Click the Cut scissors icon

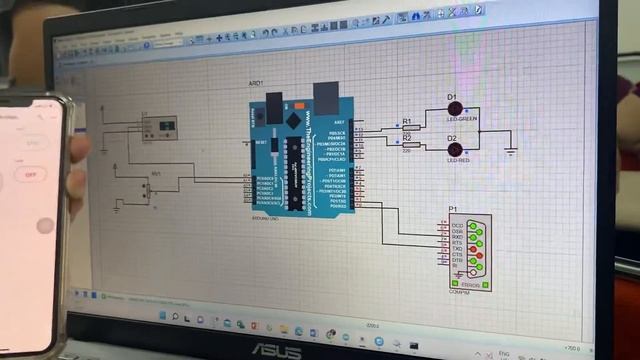point(286,31)
